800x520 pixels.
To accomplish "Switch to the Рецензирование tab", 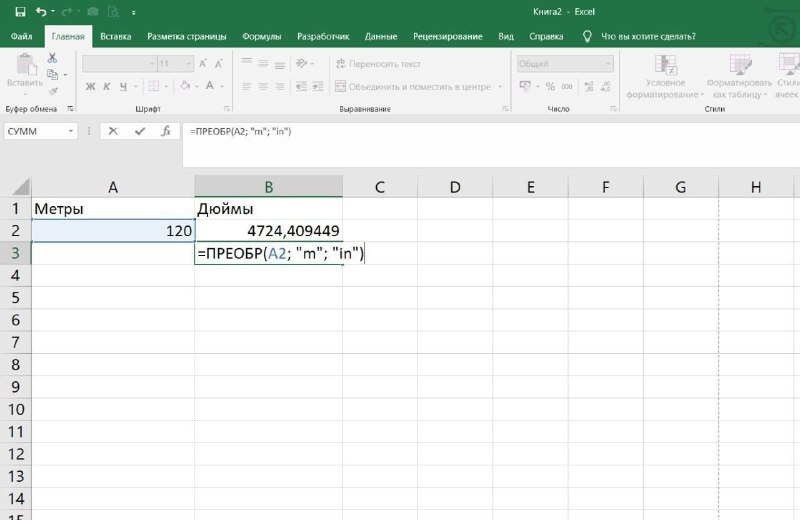I will point(447,36).
